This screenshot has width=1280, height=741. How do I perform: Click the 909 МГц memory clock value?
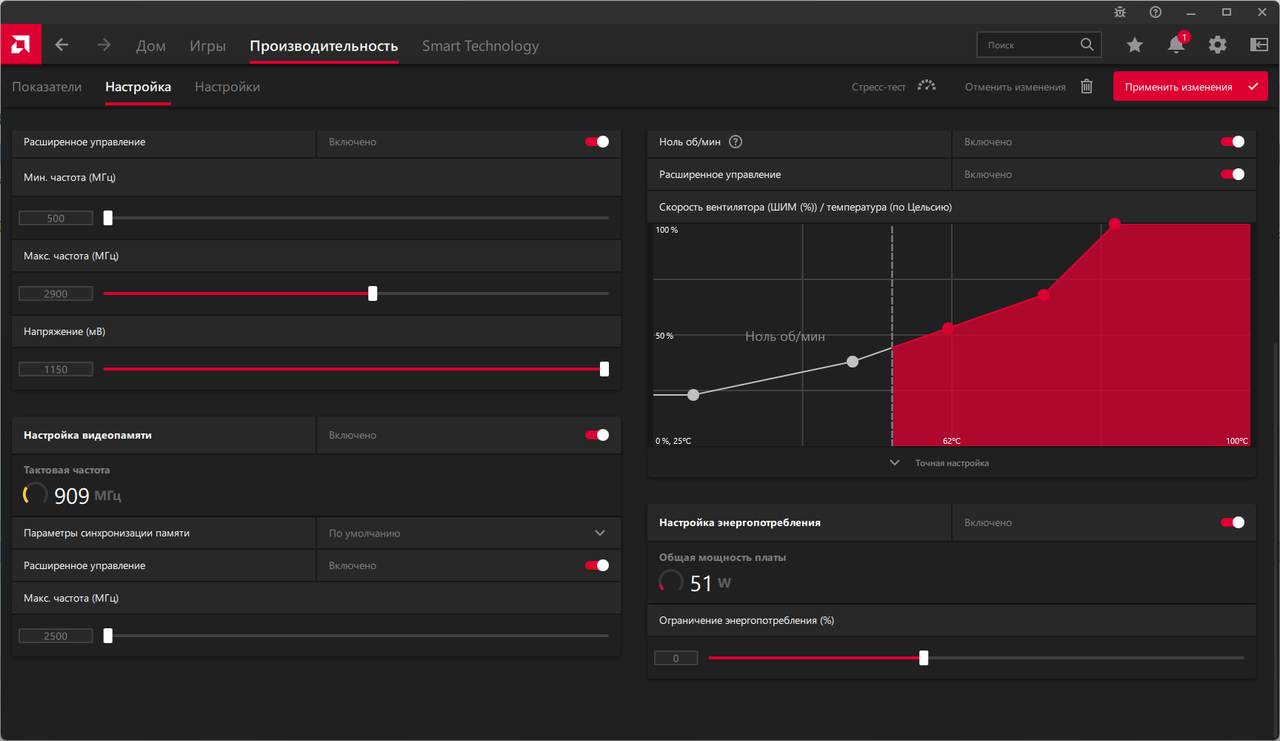(87, 495)
